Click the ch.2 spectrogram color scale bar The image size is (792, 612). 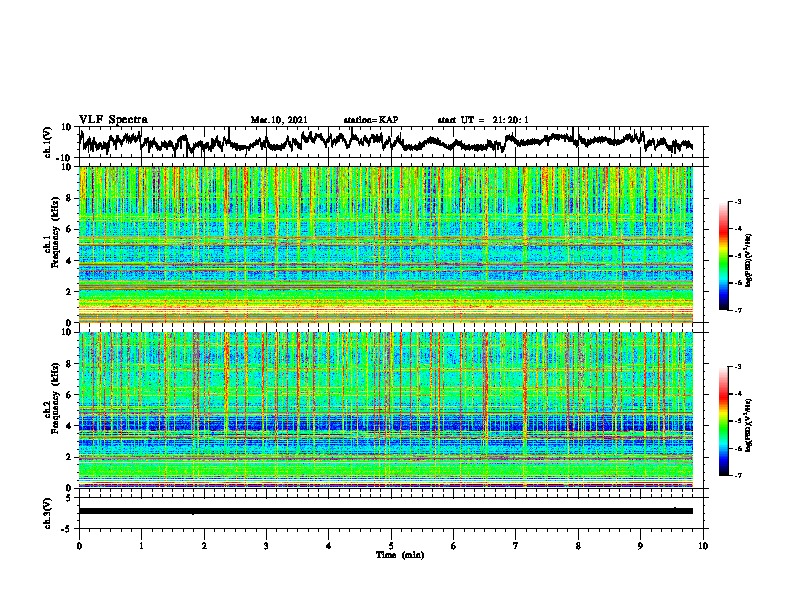[x=723, y=421]
